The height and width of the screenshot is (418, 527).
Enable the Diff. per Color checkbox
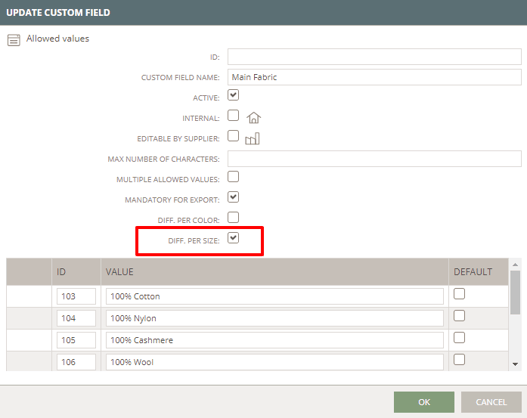[233, 217]
